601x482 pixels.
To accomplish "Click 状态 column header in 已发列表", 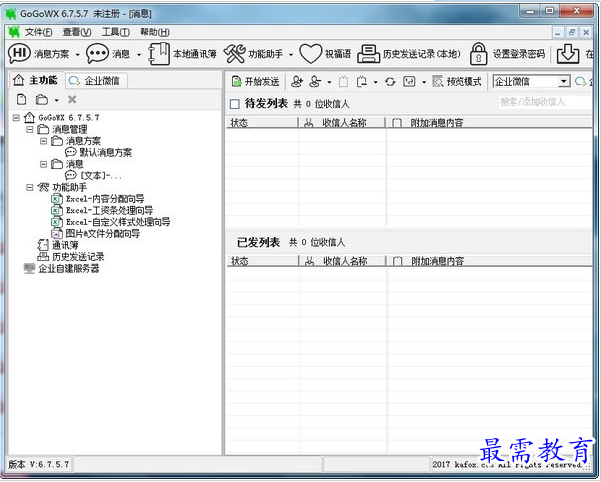I will 263,261.
